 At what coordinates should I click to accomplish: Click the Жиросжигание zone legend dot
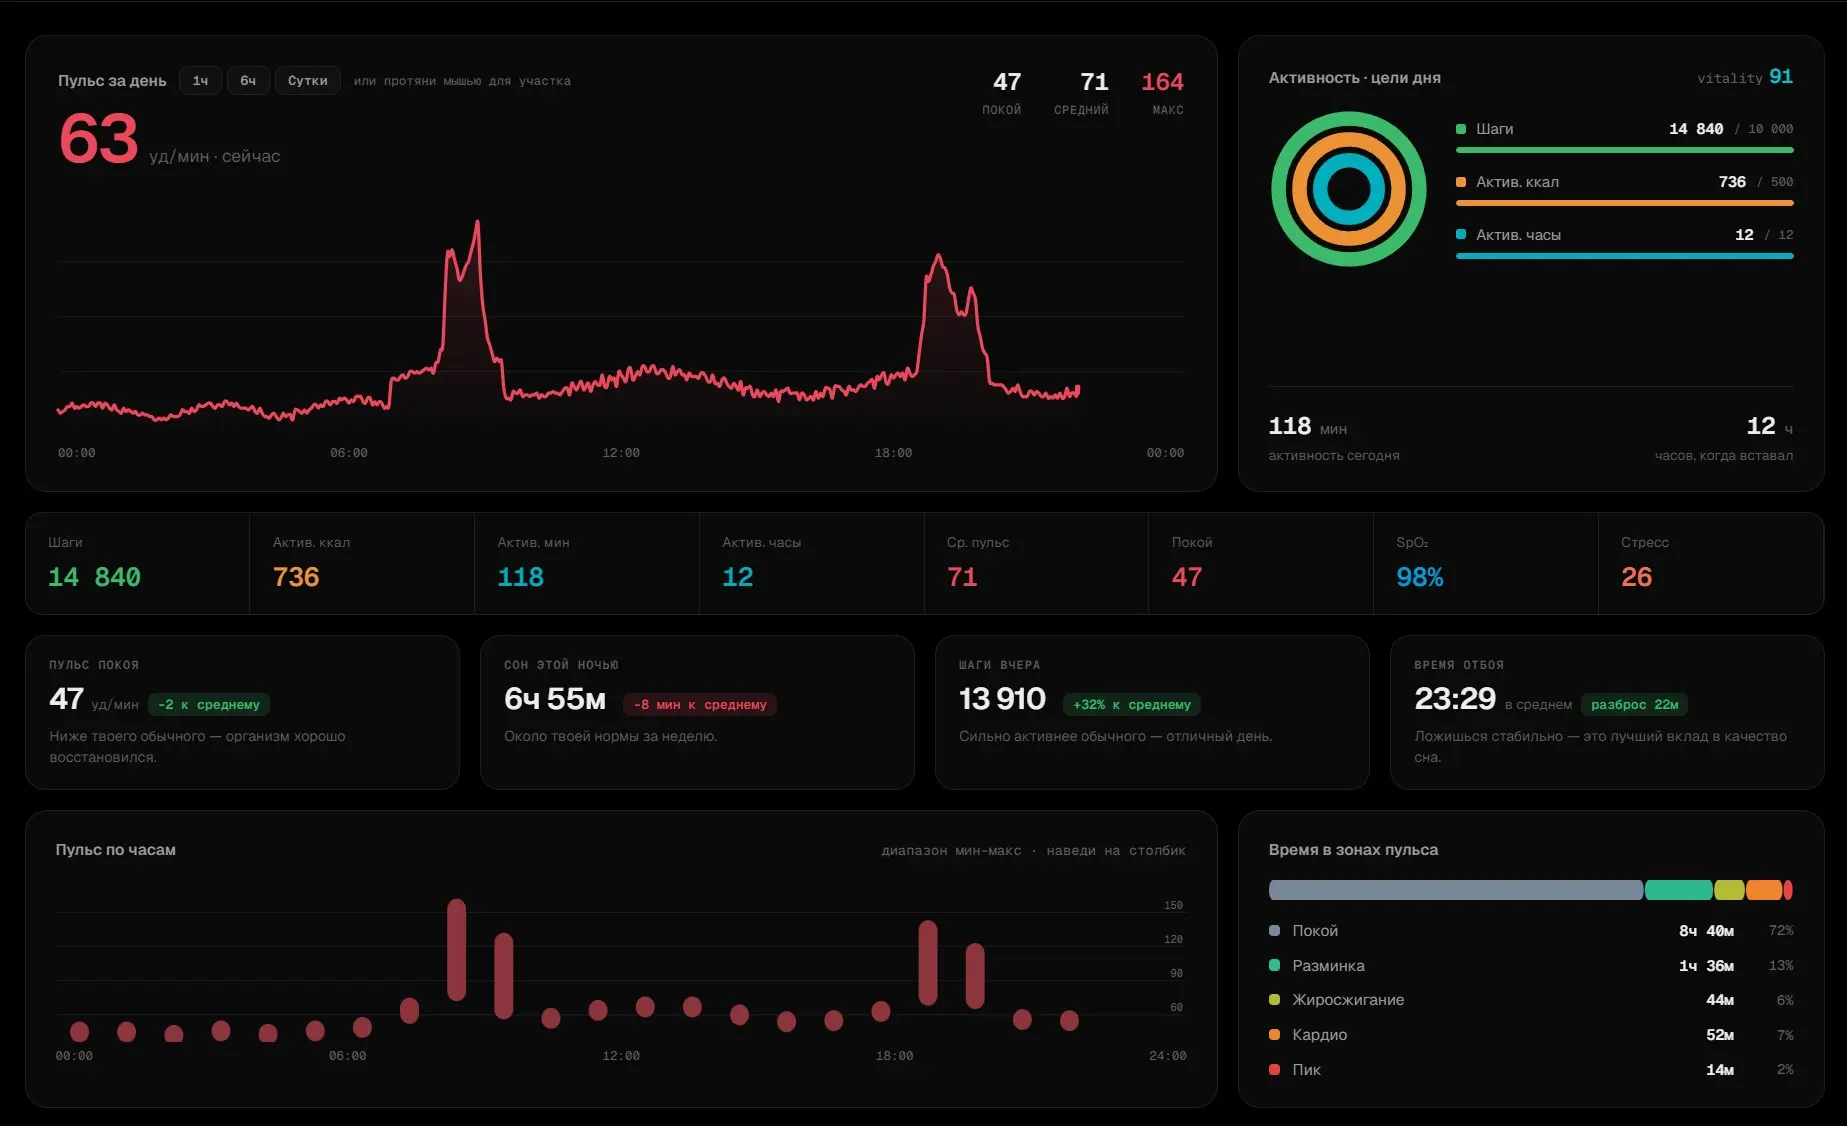pos(1274,1000)
